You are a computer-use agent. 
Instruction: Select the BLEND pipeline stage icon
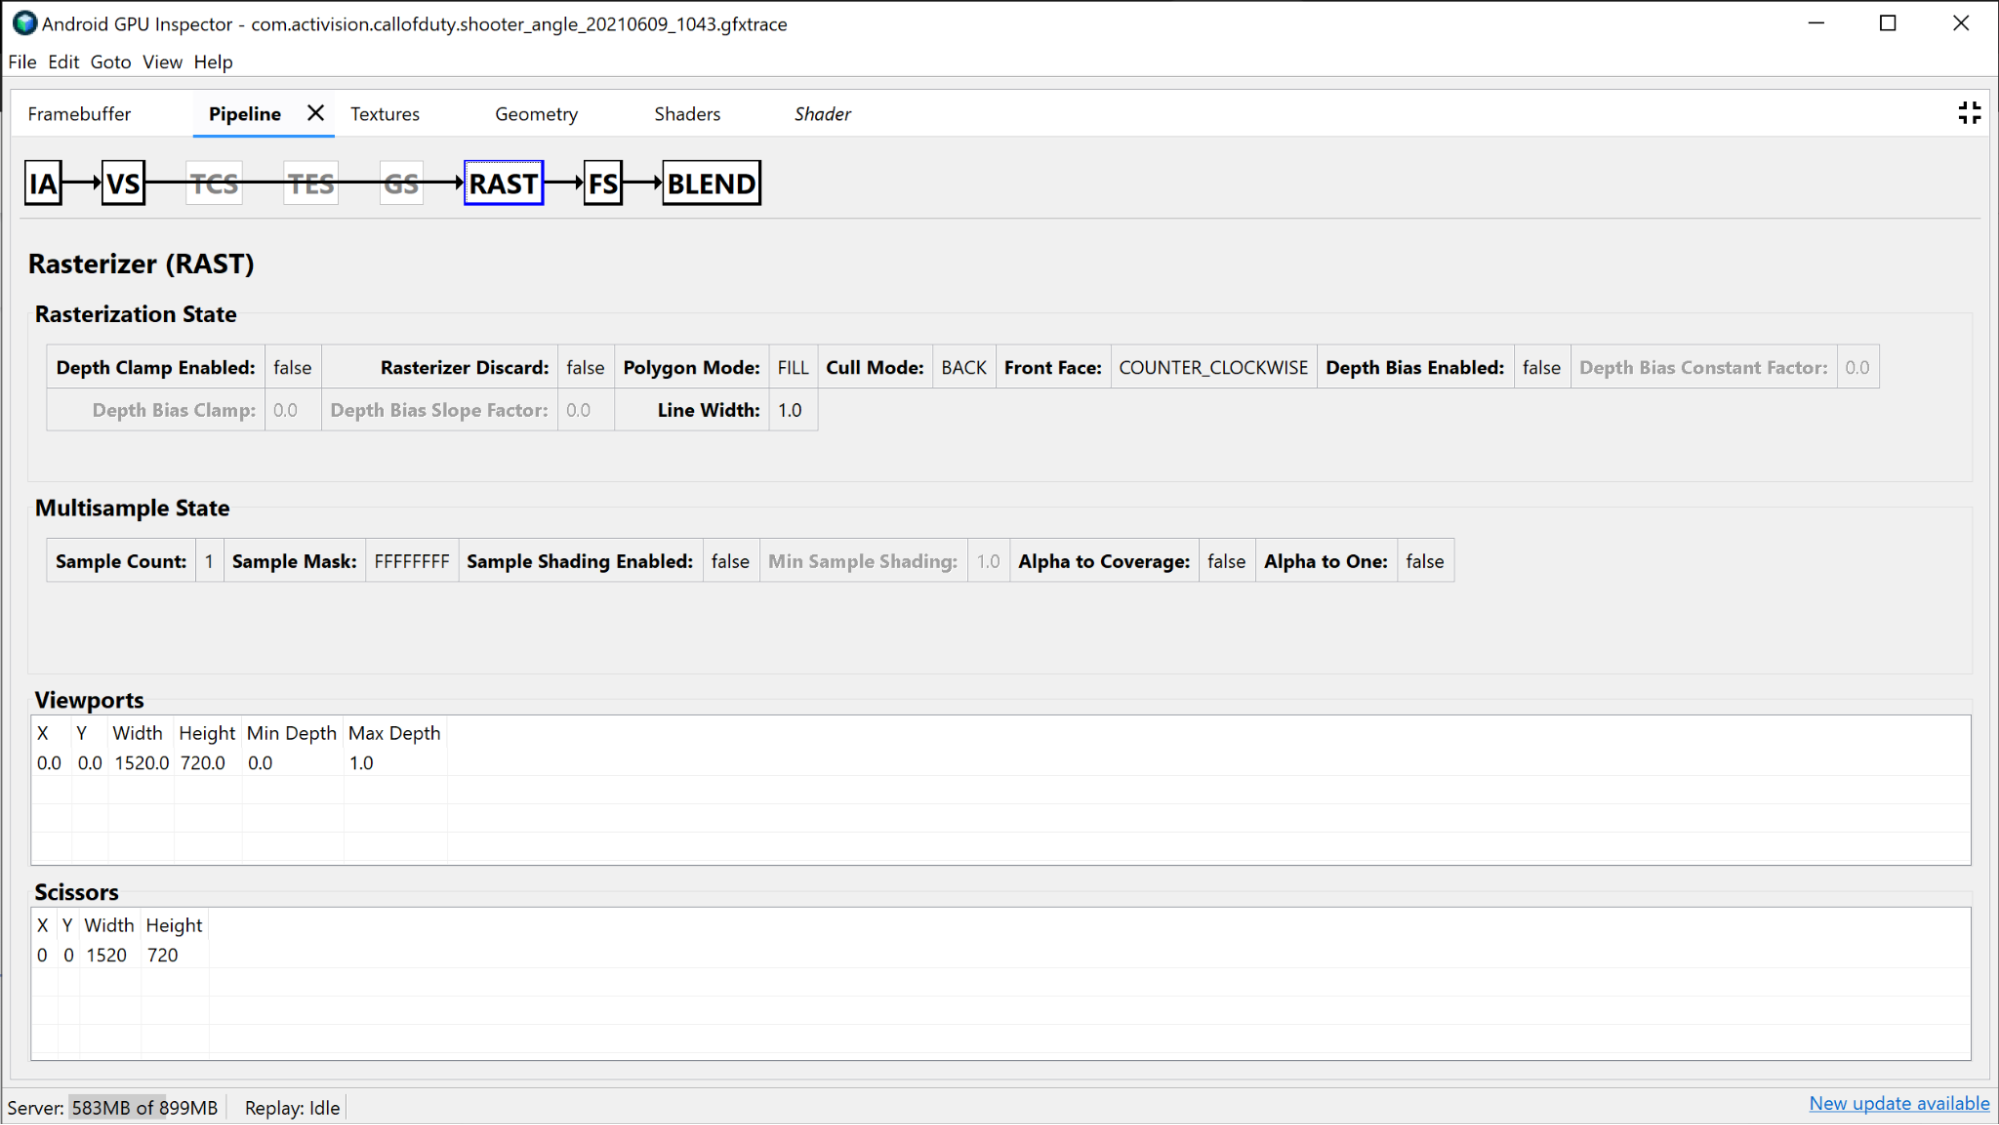[710, 183]
